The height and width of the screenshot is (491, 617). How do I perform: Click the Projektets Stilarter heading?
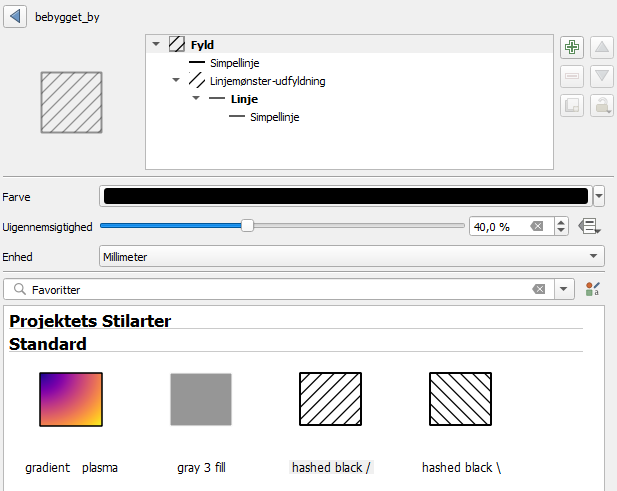pos(90,321)
